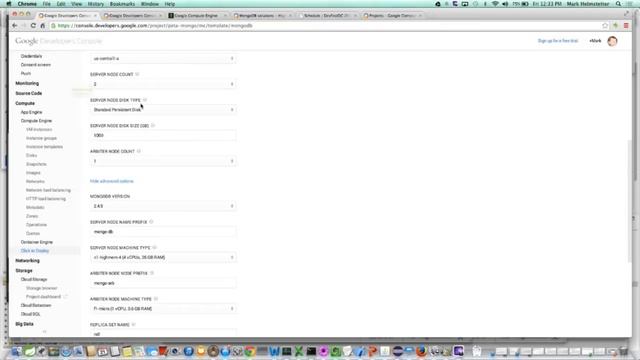640x360 pixels.
Task: Open the Arbiter Node Machine Type dropdown
Action: [x=163, y=309]
